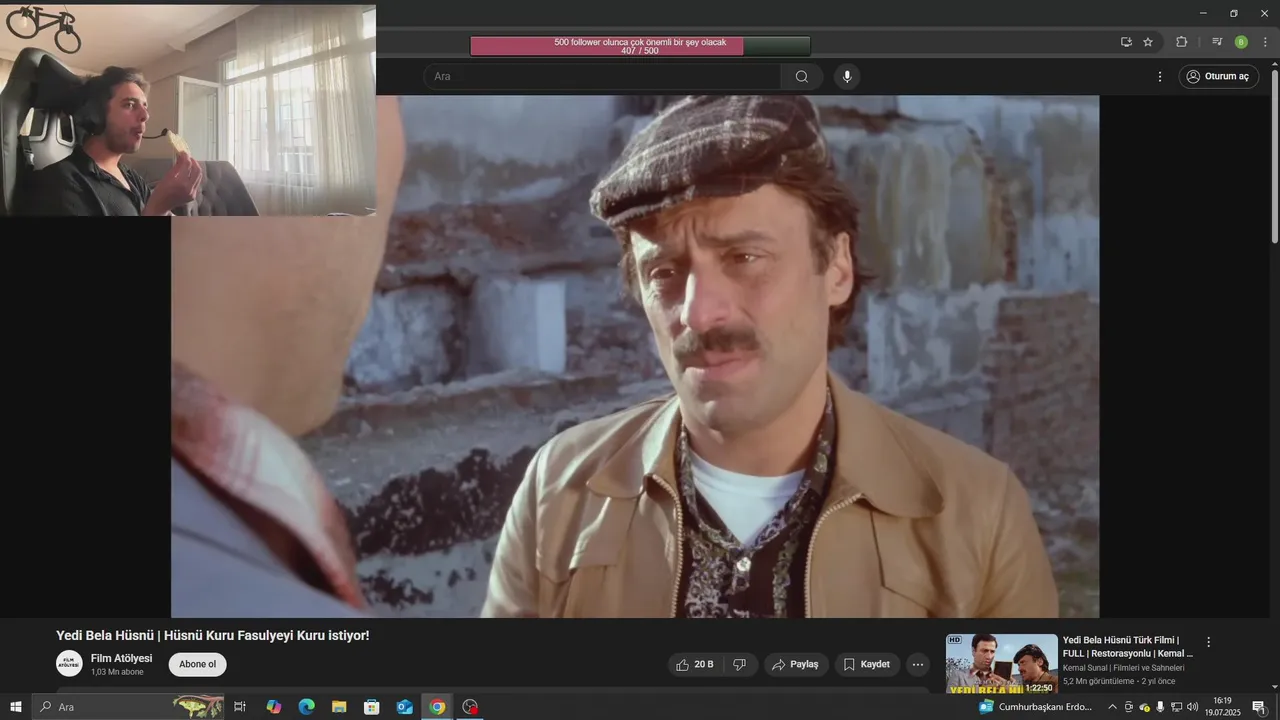This screenshot has width=1280, height=720.
Task: Open Chrome media controls icon
Action: pyautogui.click(x=1217, y=42)
